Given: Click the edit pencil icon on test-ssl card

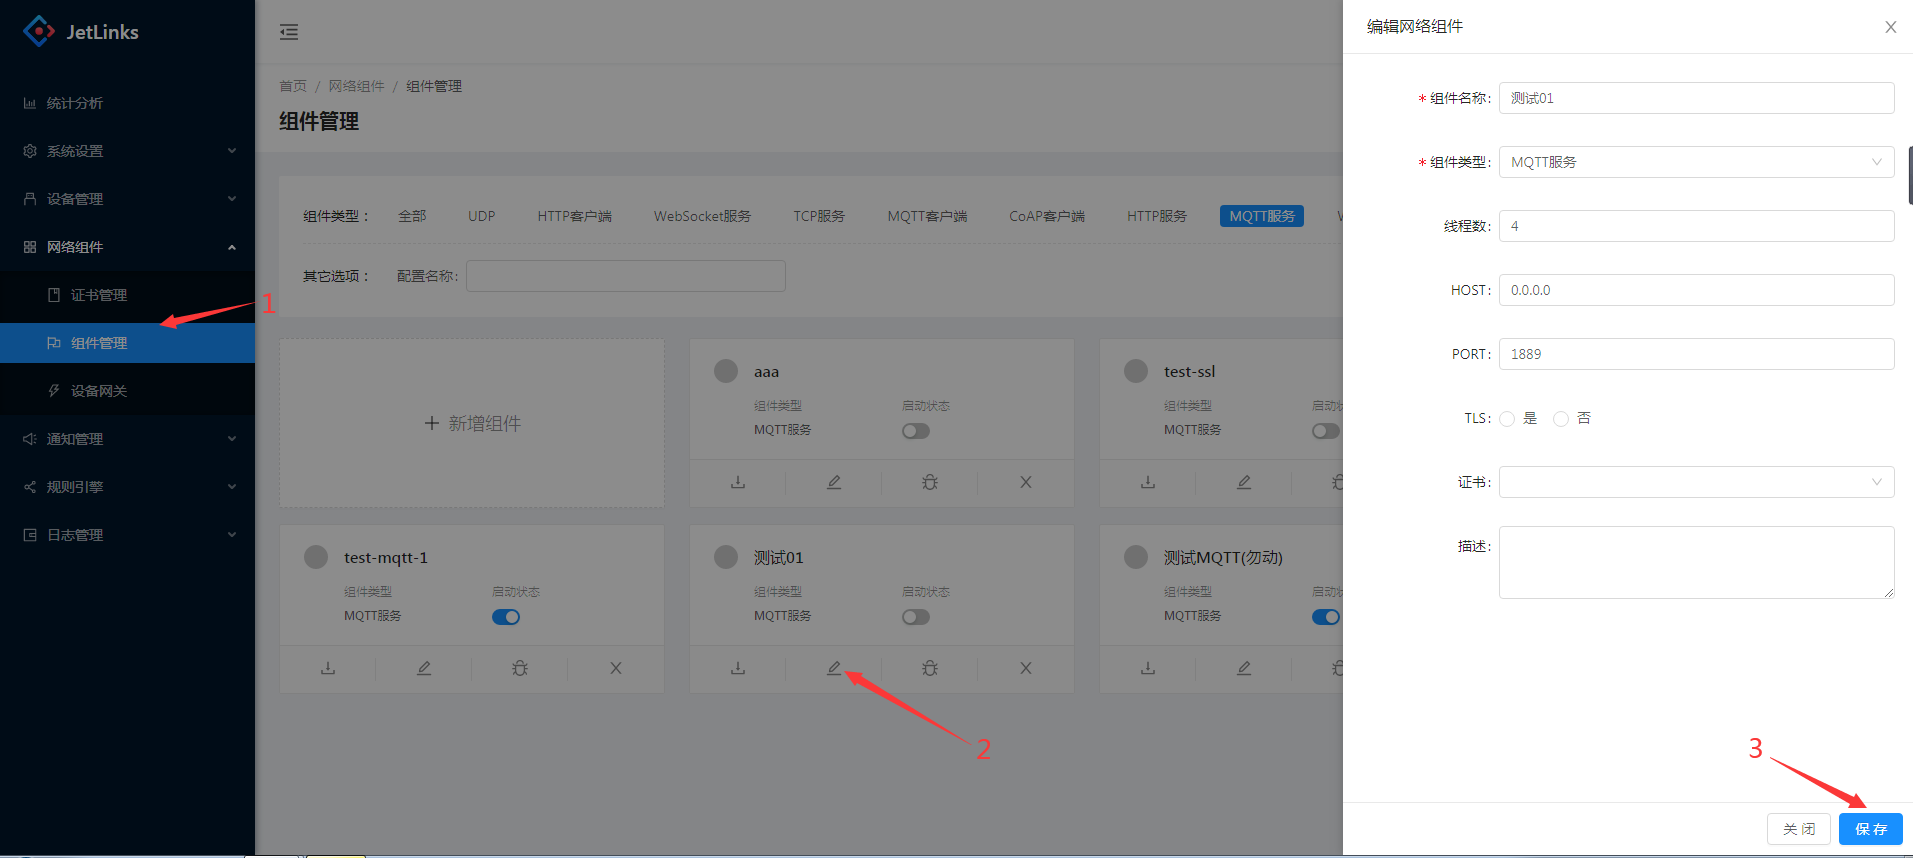Looking at the screenshot, I should 1243,482.
